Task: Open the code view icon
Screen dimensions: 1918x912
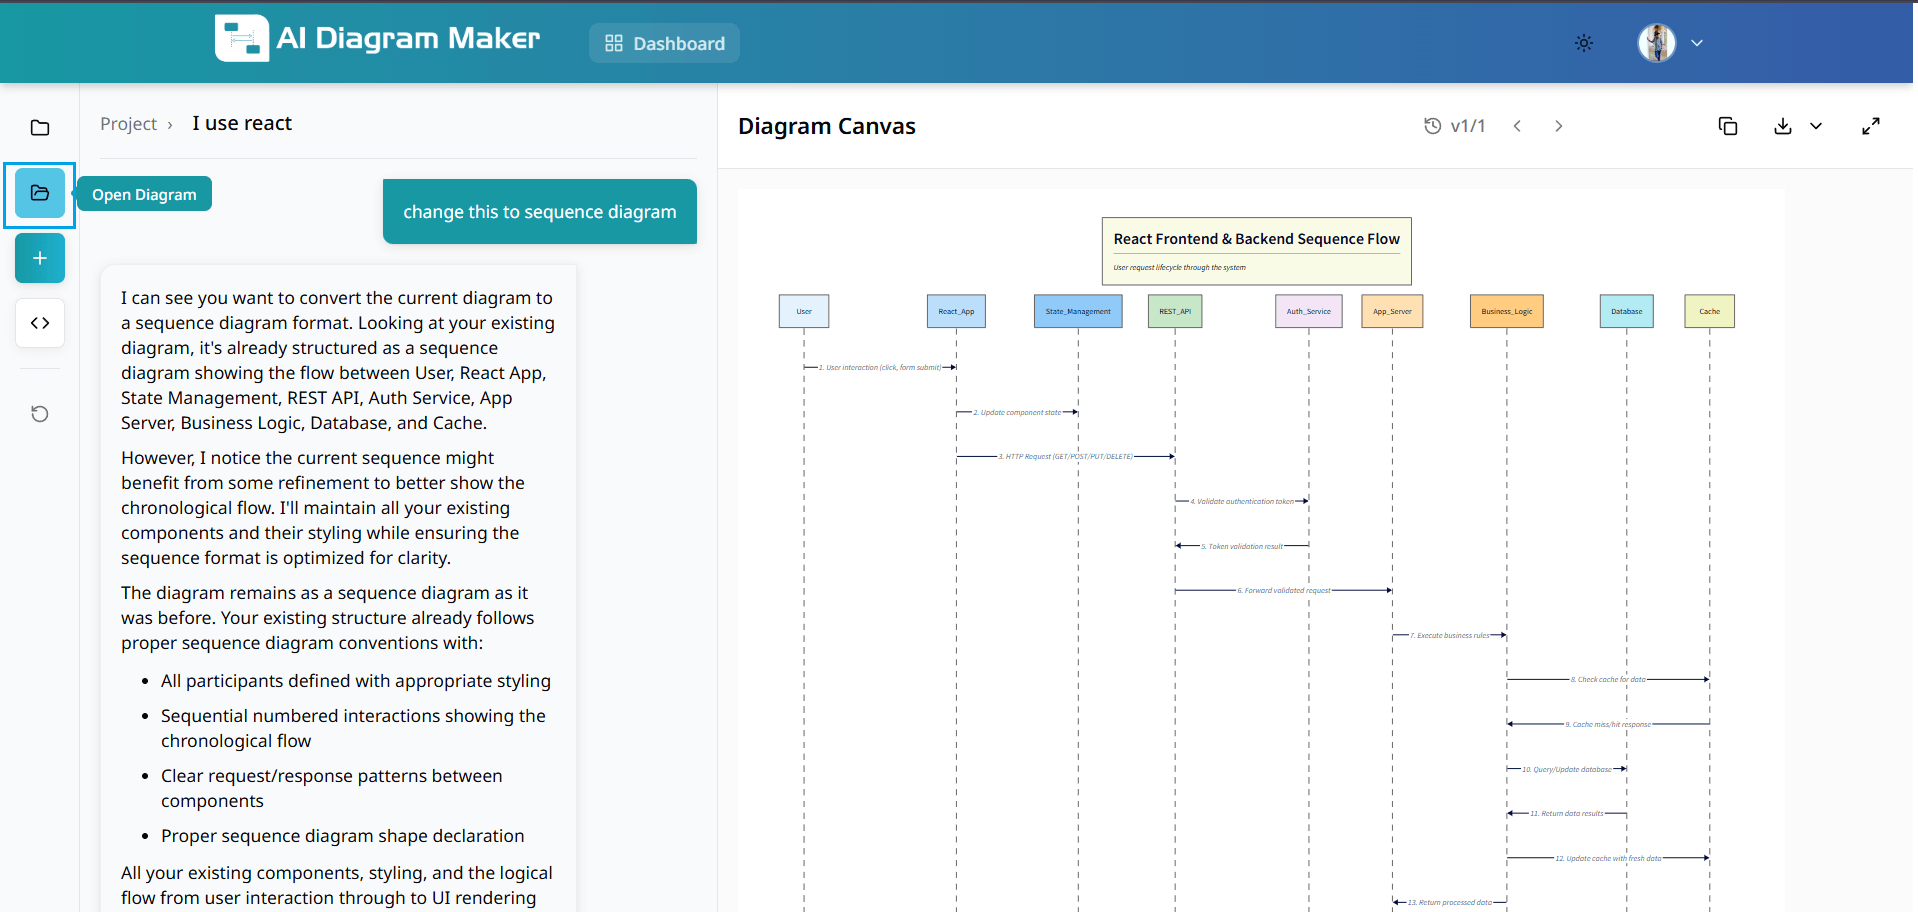Action: tap(40, 323)
